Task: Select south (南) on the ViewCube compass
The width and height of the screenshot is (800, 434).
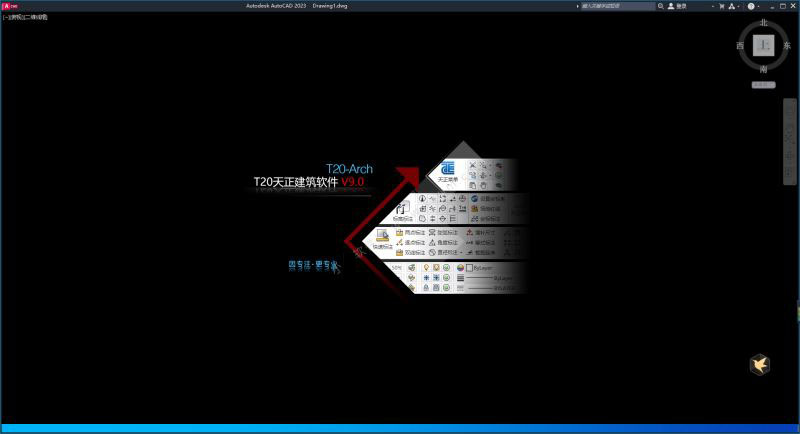Action: click(764, 70)
